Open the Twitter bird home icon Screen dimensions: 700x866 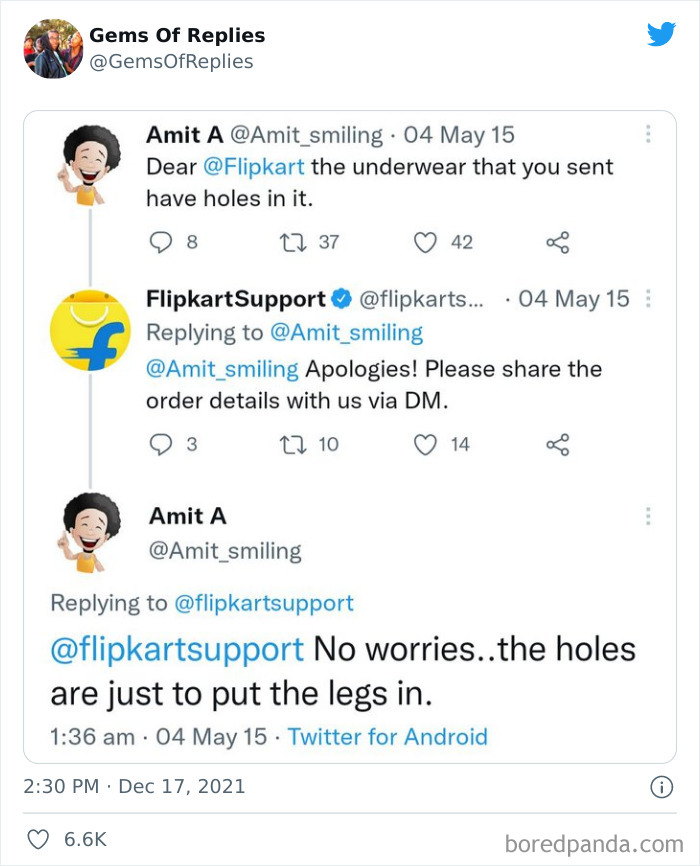click(662, 35)
